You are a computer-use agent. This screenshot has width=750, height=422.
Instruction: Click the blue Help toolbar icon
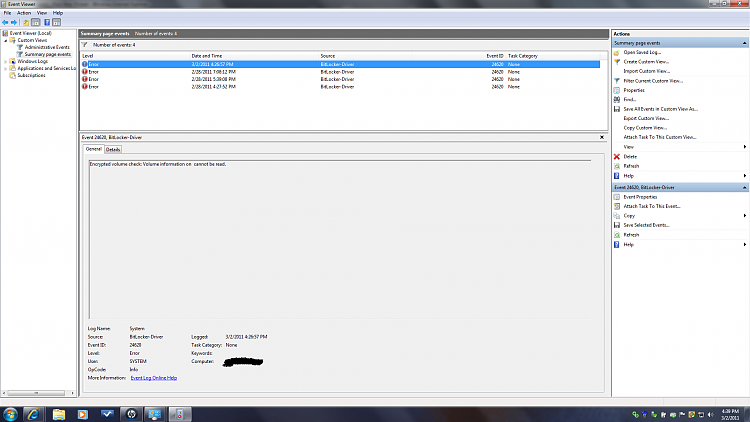point(47,22)
